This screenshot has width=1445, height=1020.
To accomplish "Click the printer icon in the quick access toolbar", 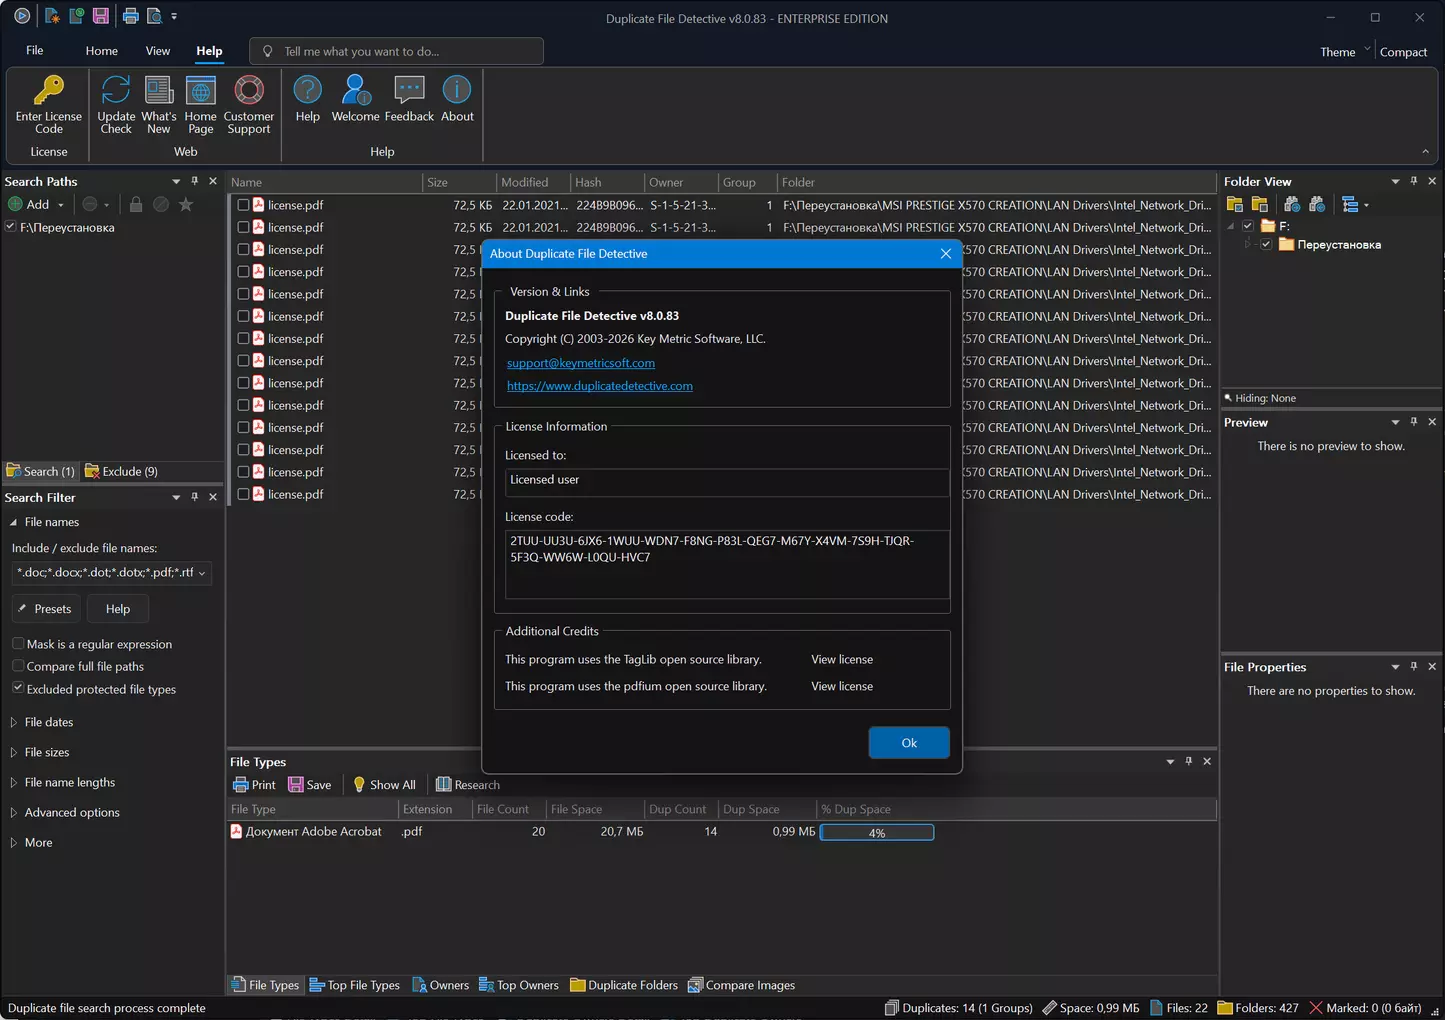I will pyautogui.click(x=130, y=16).
